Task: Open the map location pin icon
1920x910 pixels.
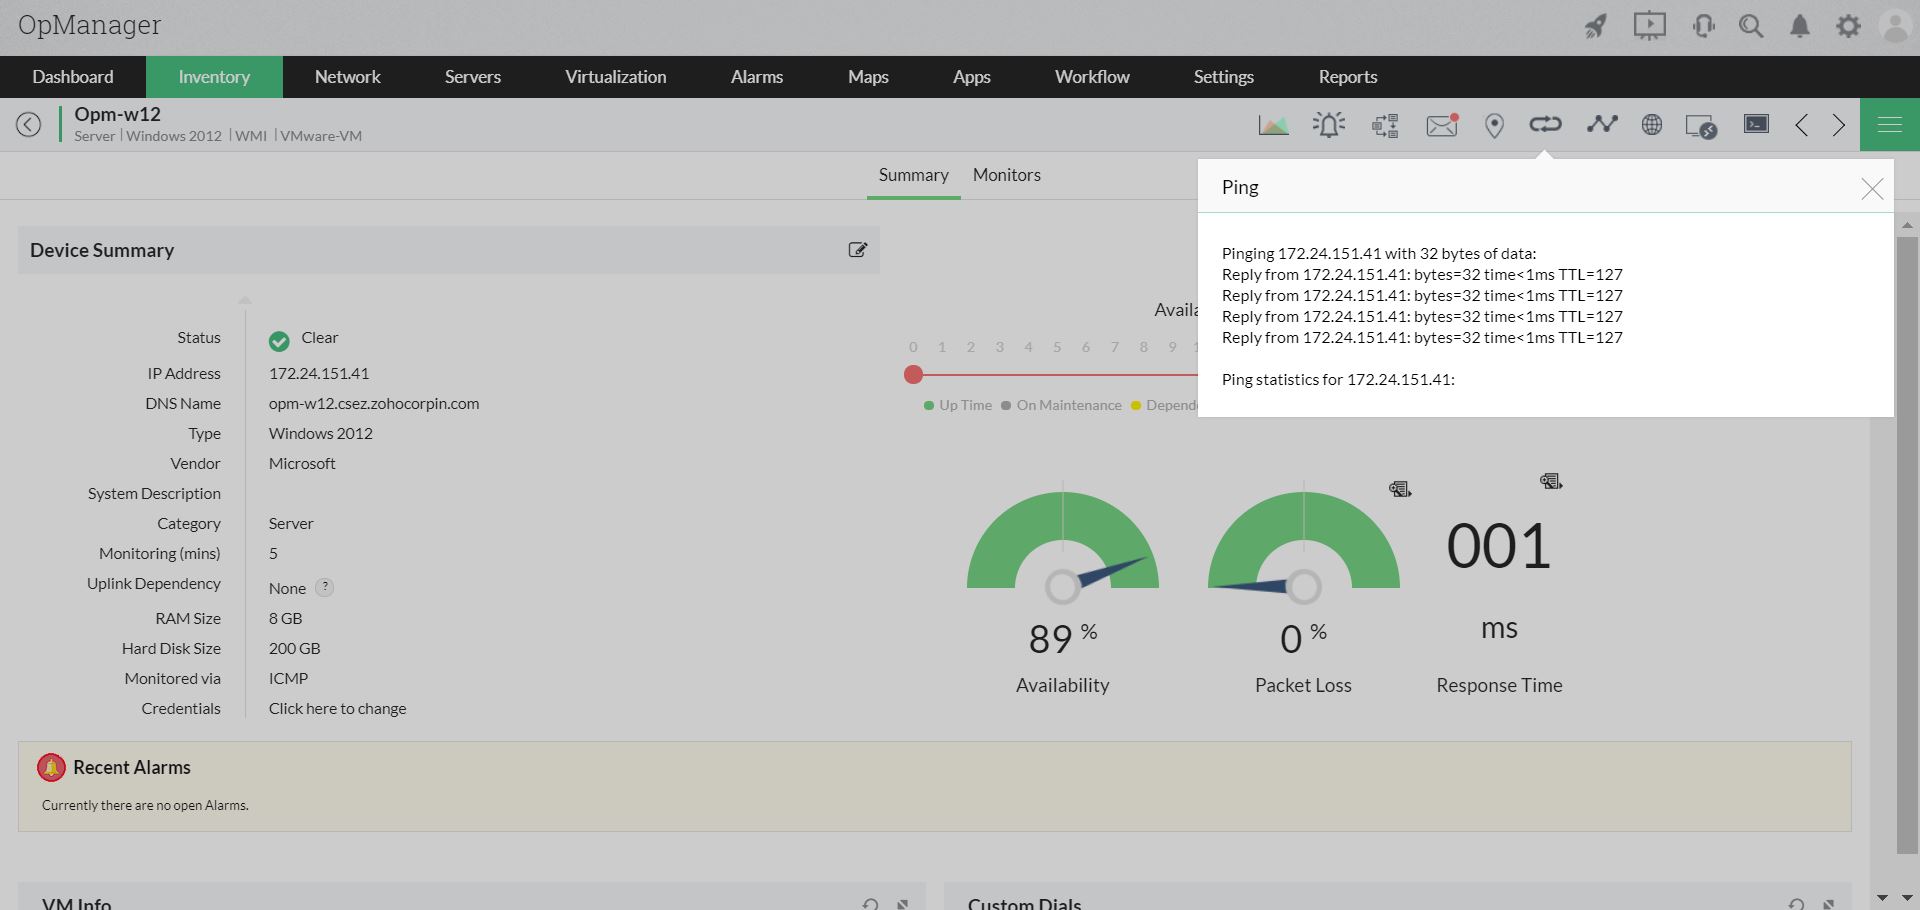Action: point(1494,125)
